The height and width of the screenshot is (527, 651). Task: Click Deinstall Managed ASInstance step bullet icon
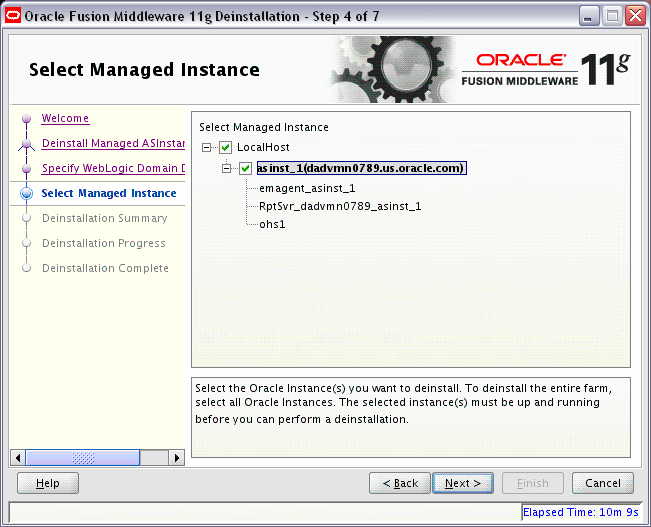pyautogui.click(x=27, y=144)
